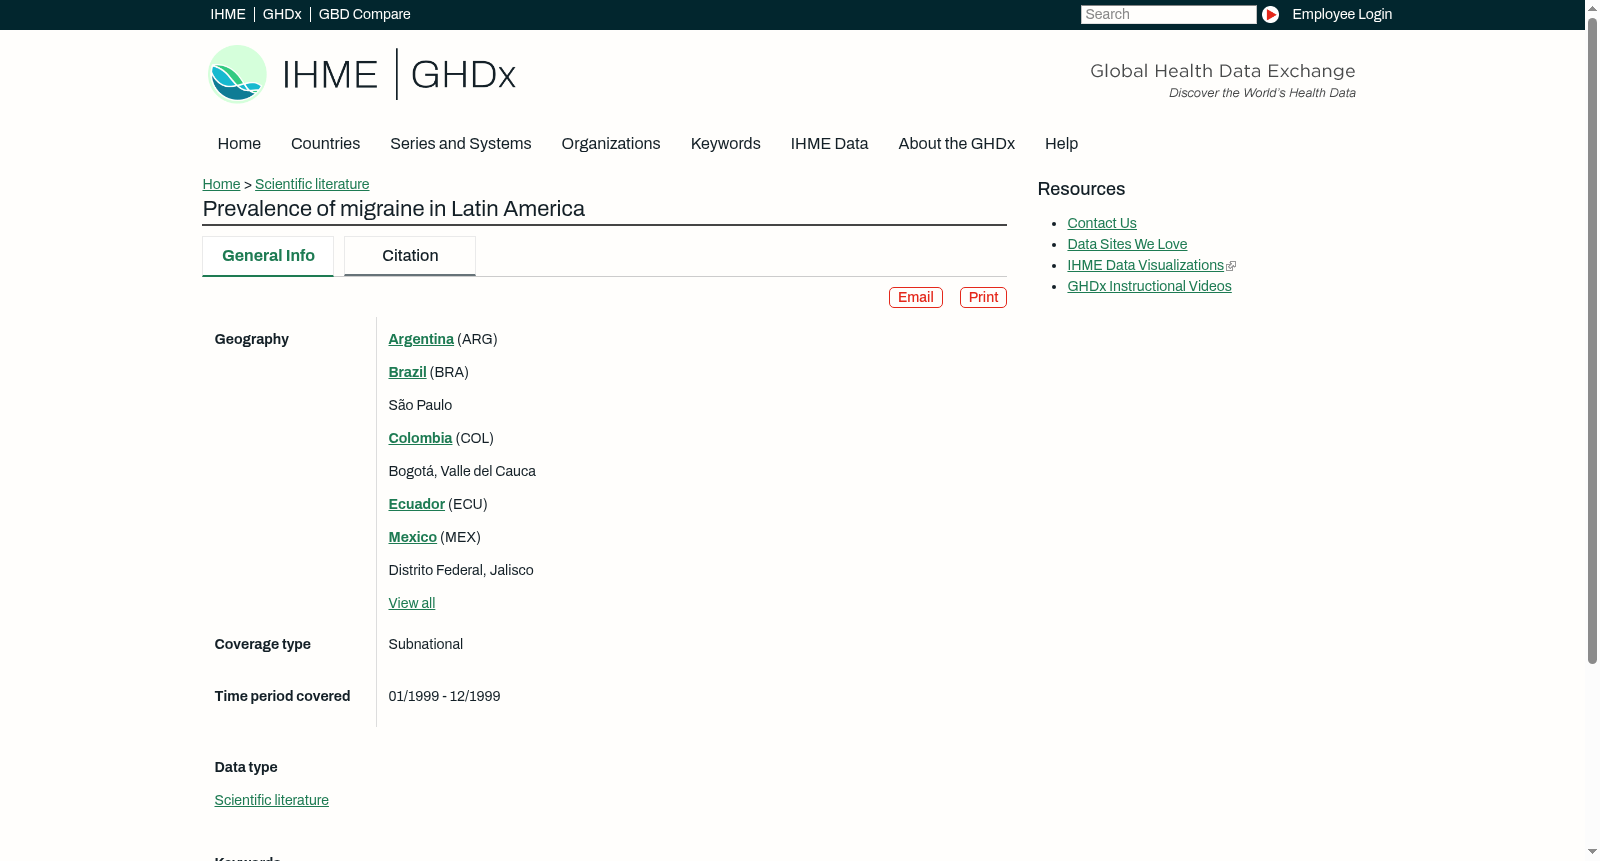
Task: Open the IHME Data menu
Action: tap(829, 144)
